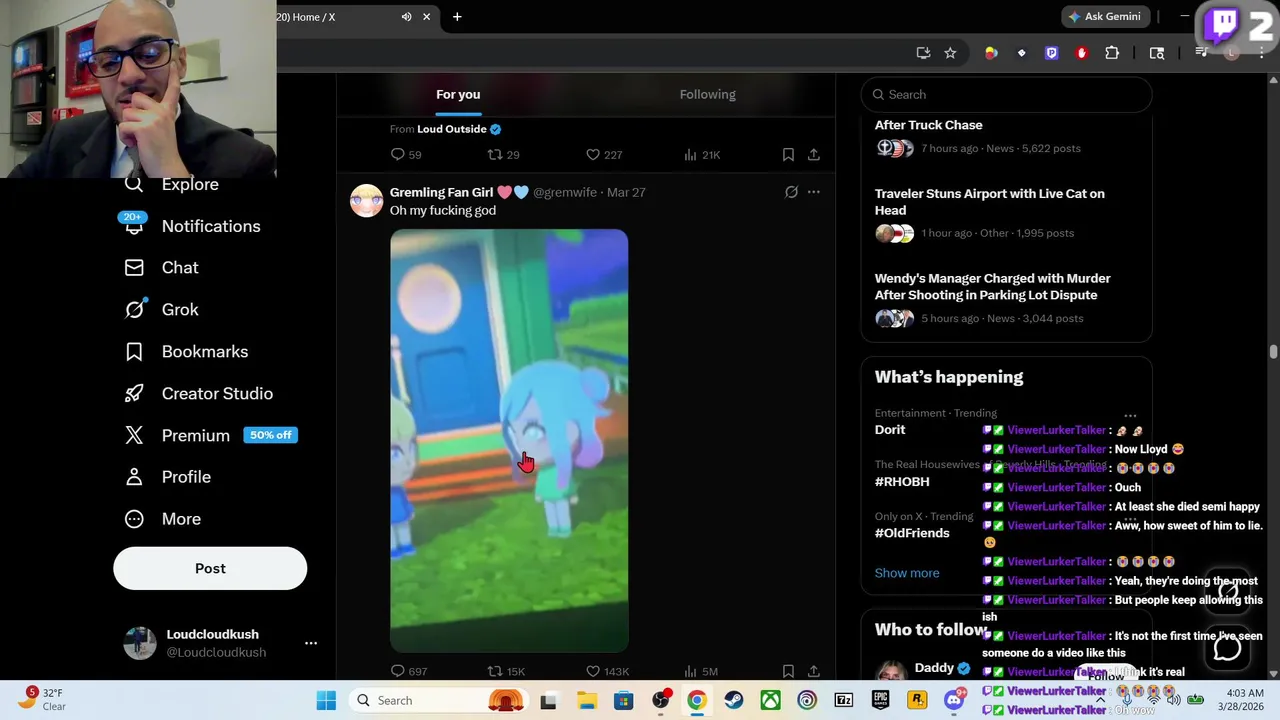
Task: Open a new browser tab
Action: tap(457, 17)
